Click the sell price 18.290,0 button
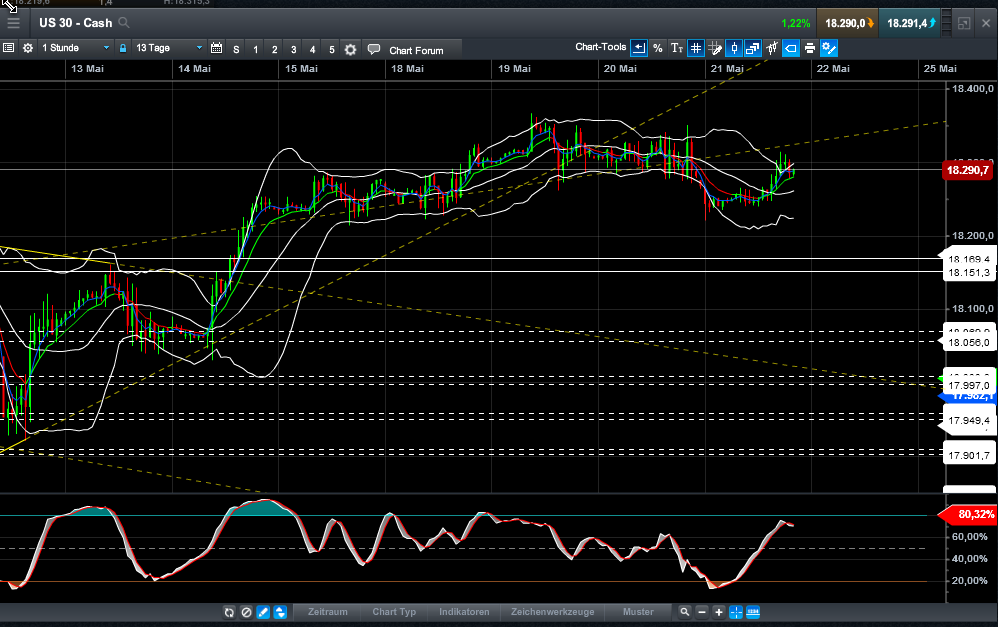Image resolution: width=998 pixels, height=627 pixels. click(846, 22)
